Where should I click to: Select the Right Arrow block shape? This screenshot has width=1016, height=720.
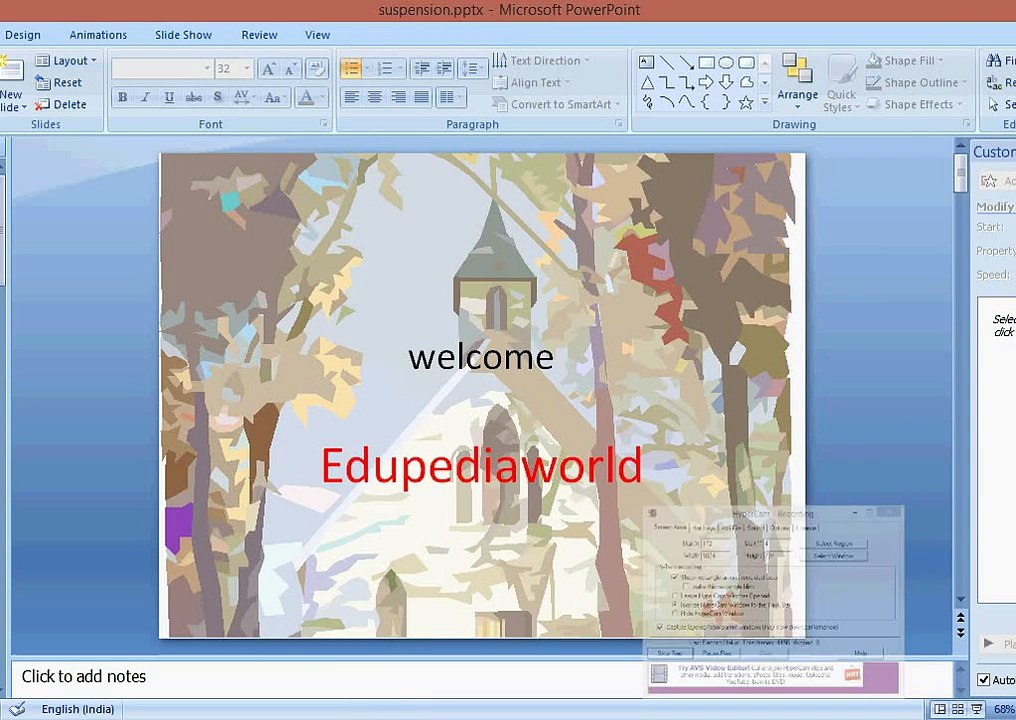pos(706,82)
